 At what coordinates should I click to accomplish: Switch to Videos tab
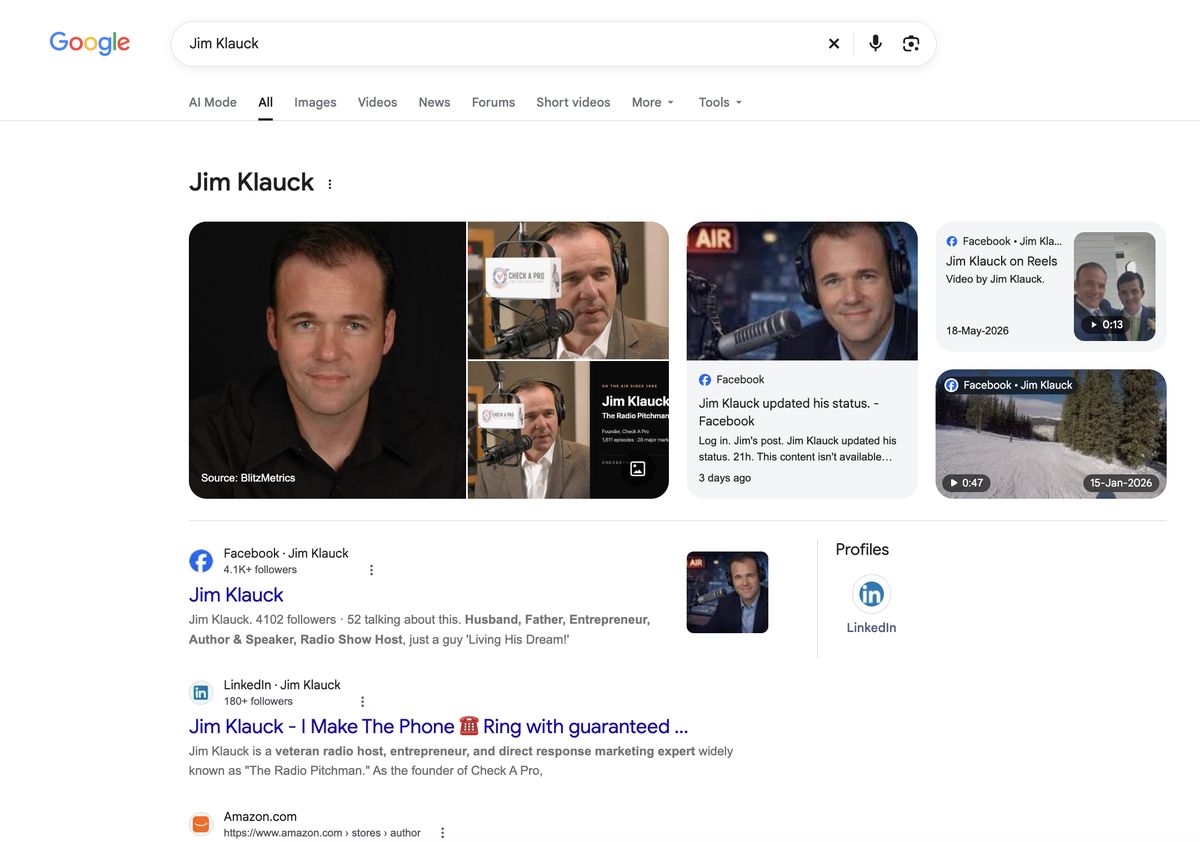(x=377, y=102)
